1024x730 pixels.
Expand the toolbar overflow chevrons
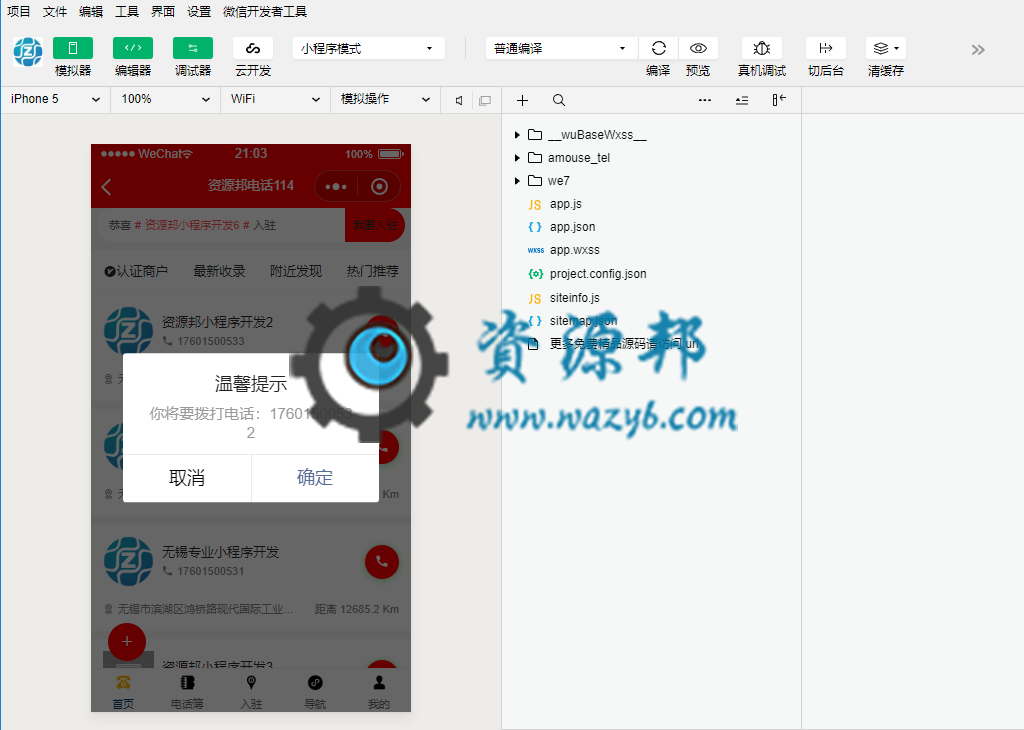(978, 50)
